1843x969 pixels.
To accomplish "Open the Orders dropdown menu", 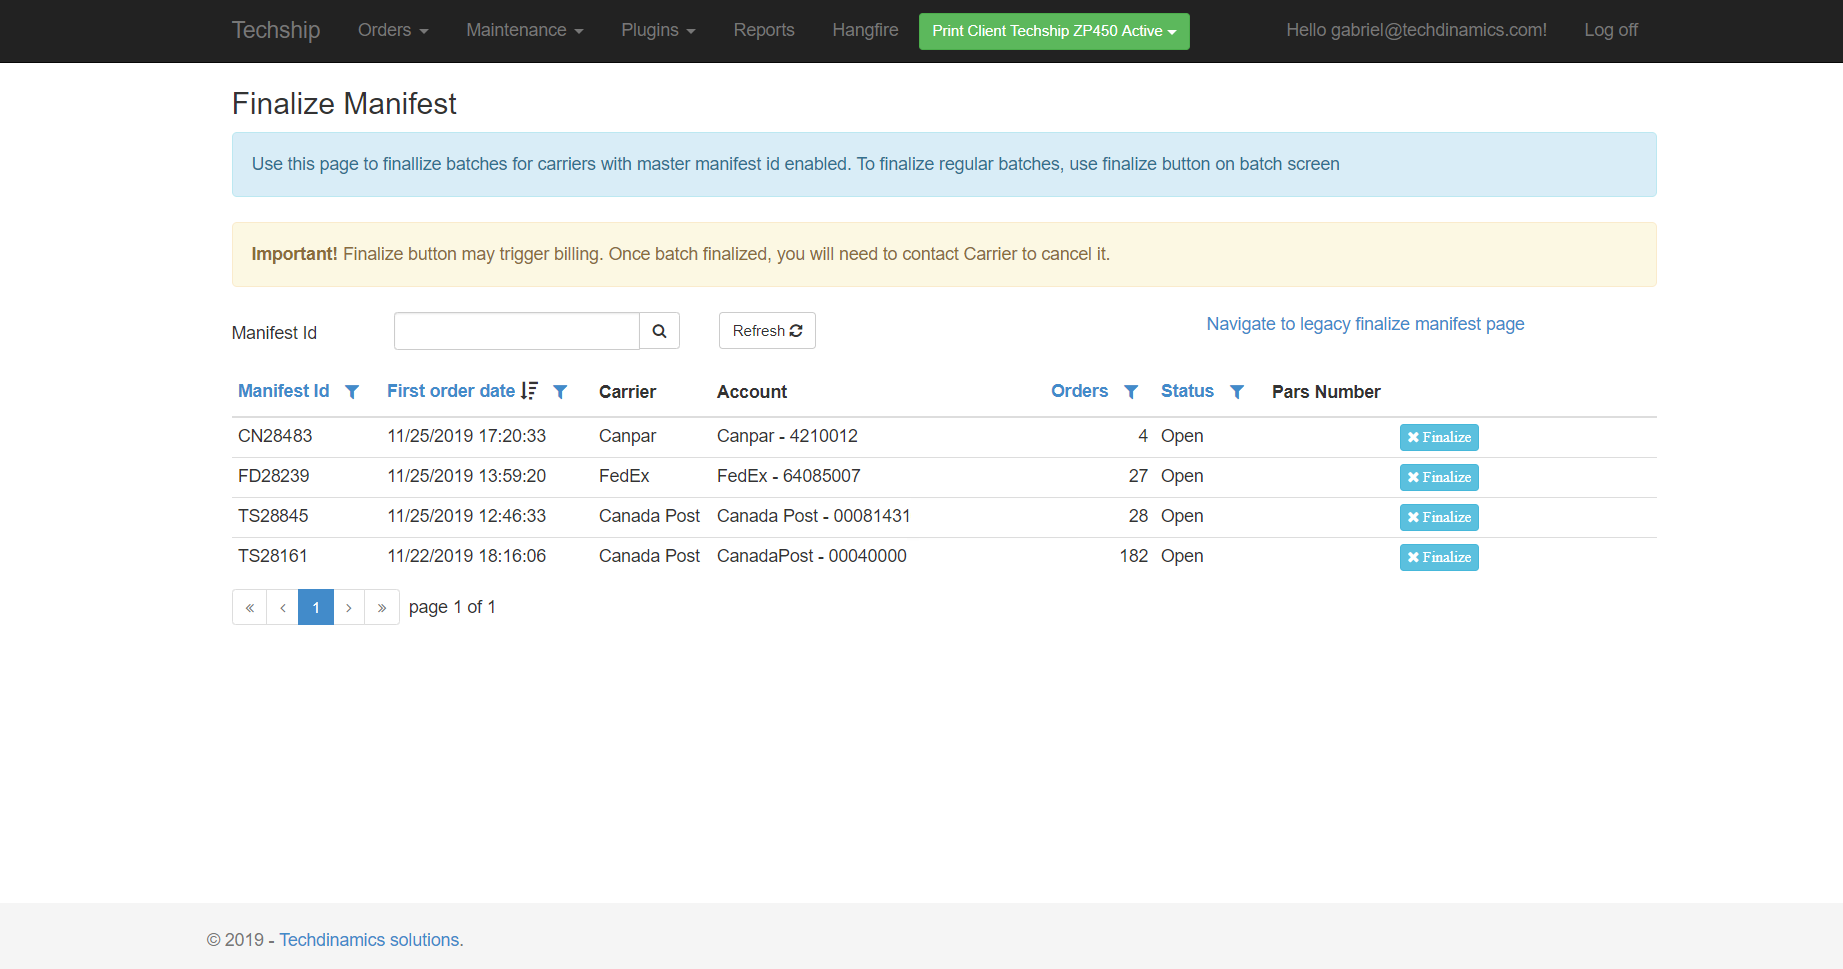I will pyautogui.click(x=392, y=30).
